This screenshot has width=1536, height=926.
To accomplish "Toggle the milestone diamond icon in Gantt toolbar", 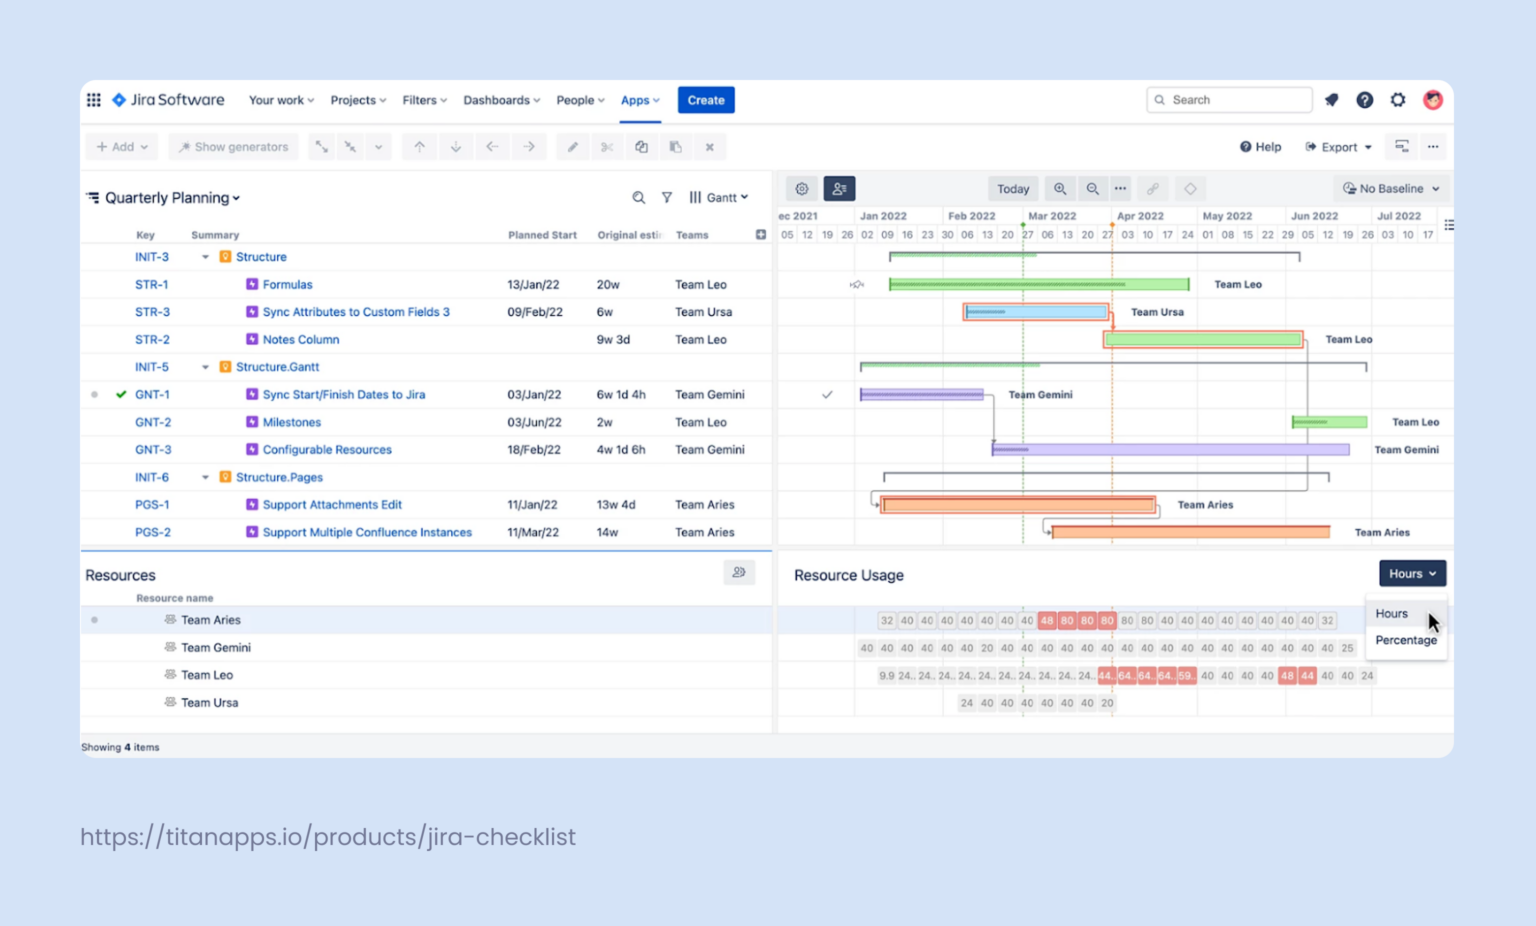I will 1190,188.
